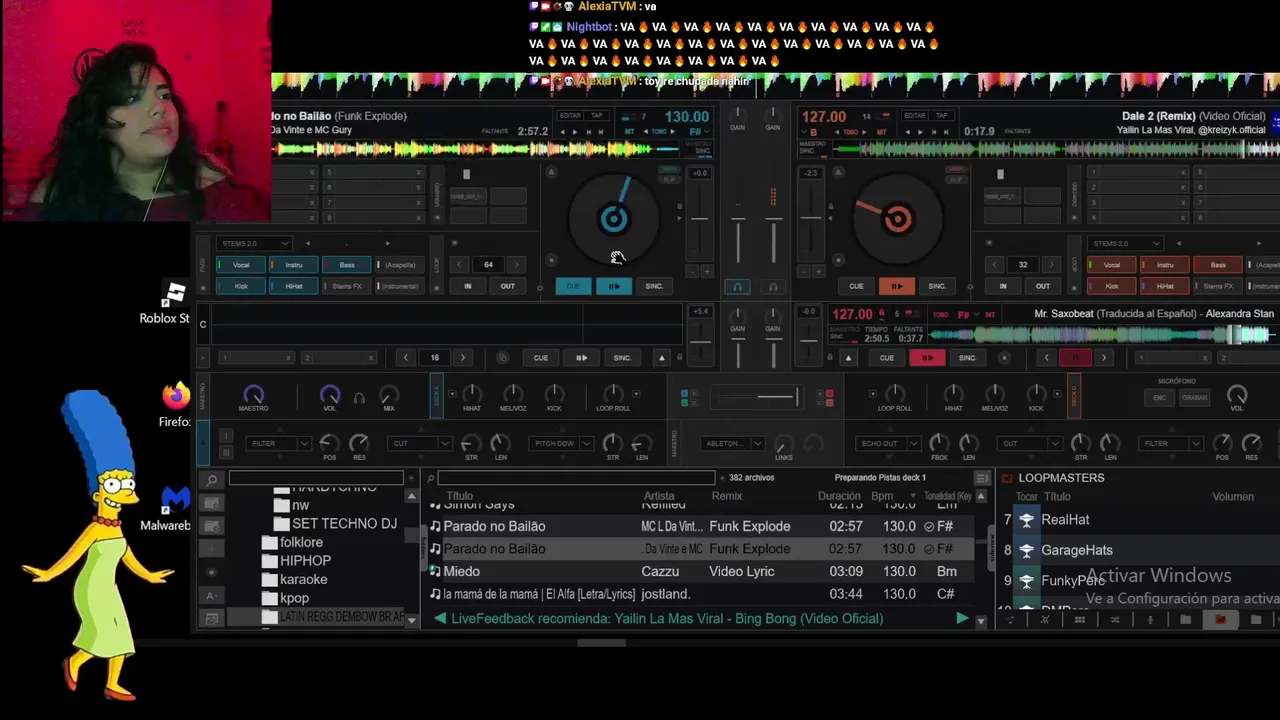This screenshot has height=720, width=1280.
Task: Click the microphone GRABAR button
Action: click(x=1194, y=398)
